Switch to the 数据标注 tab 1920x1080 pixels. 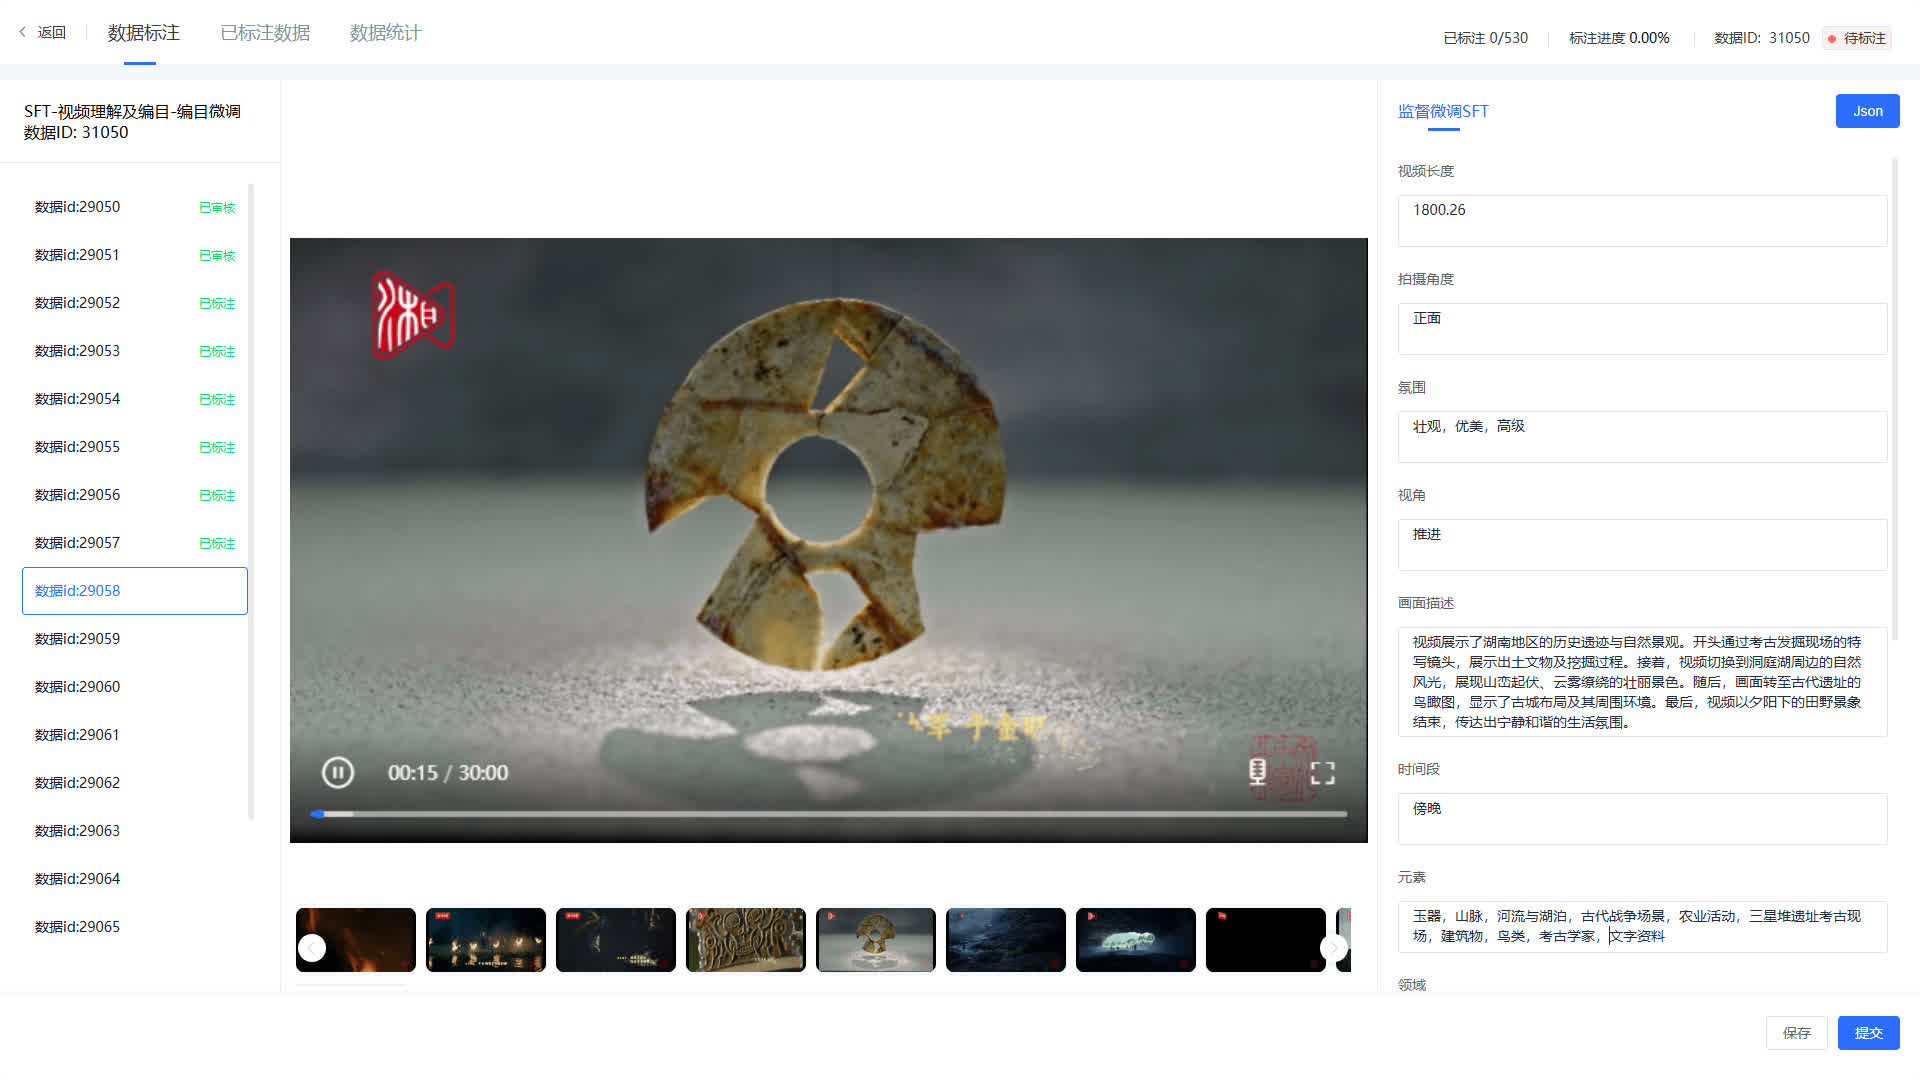click(143, 33)
